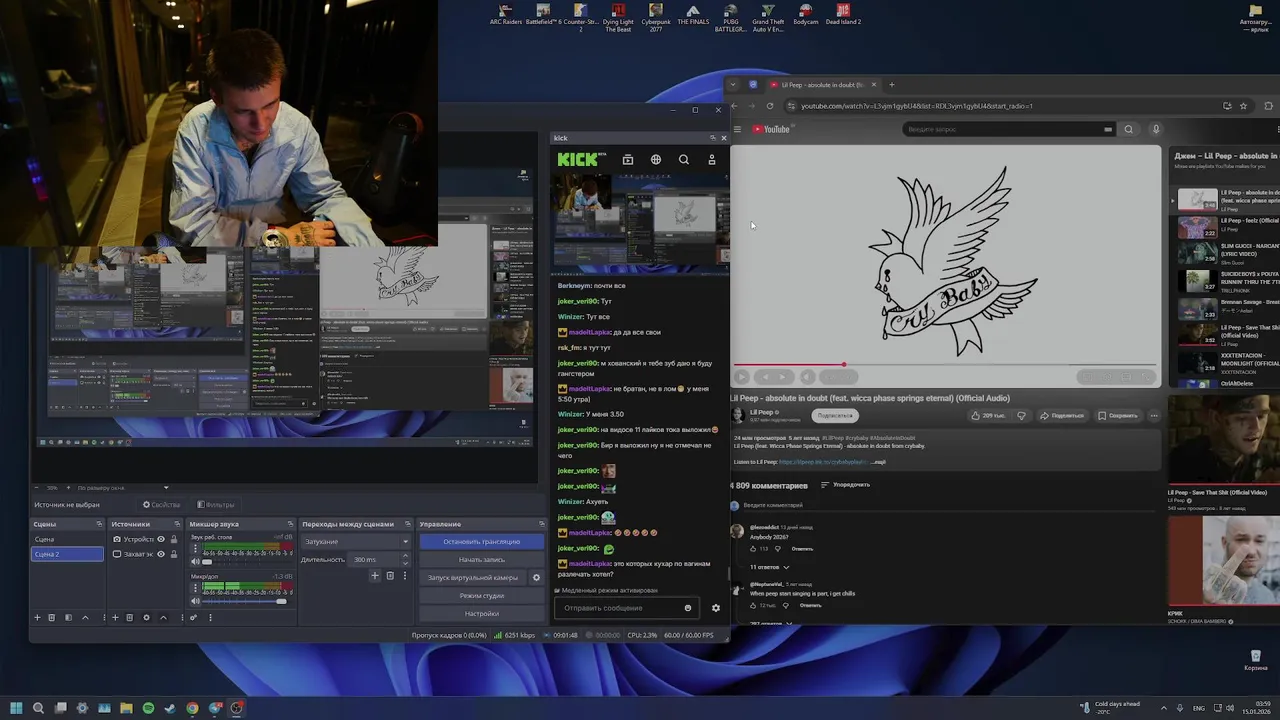
Task: Open Recycle Bin on desktop
Action: click(1255, 660)
